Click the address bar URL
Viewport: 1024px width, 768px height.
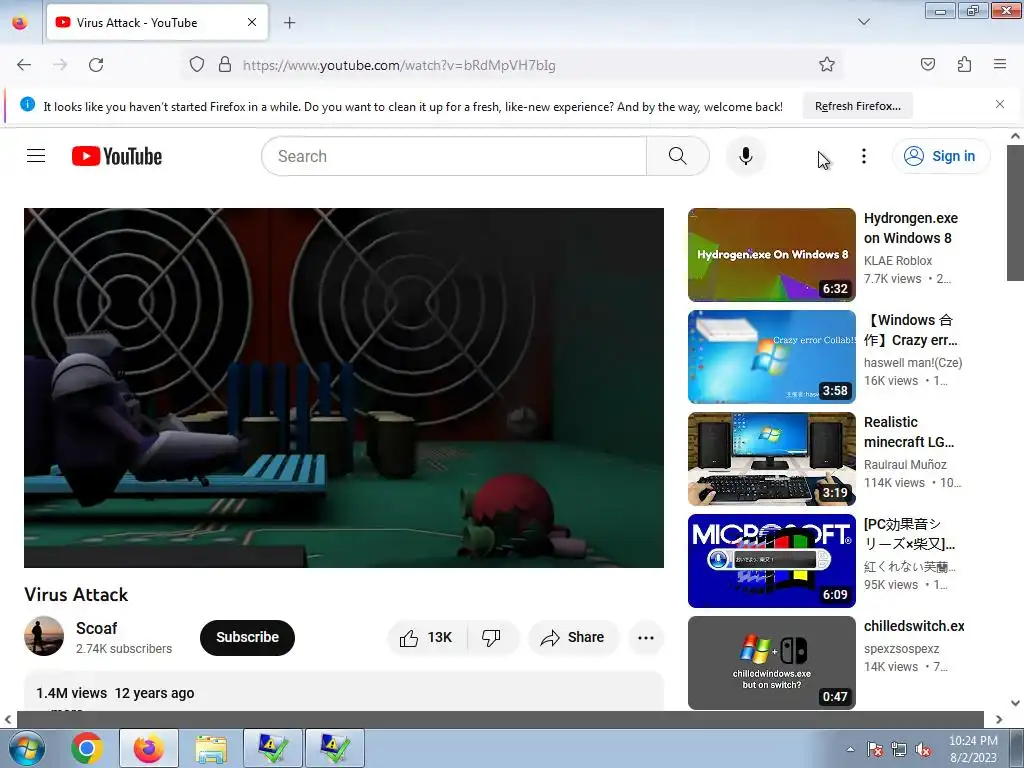tap(399, 65)
